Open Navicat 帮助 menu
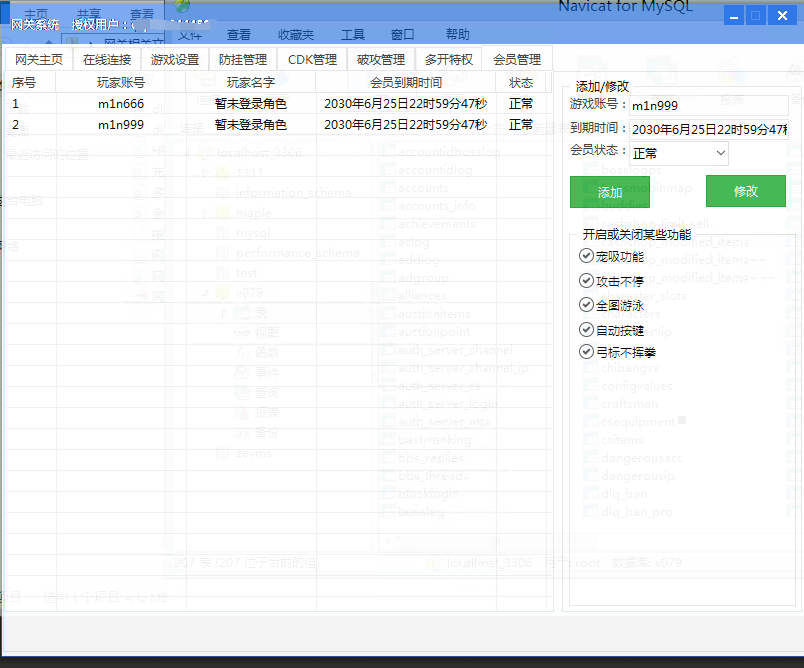 point(457,34)
